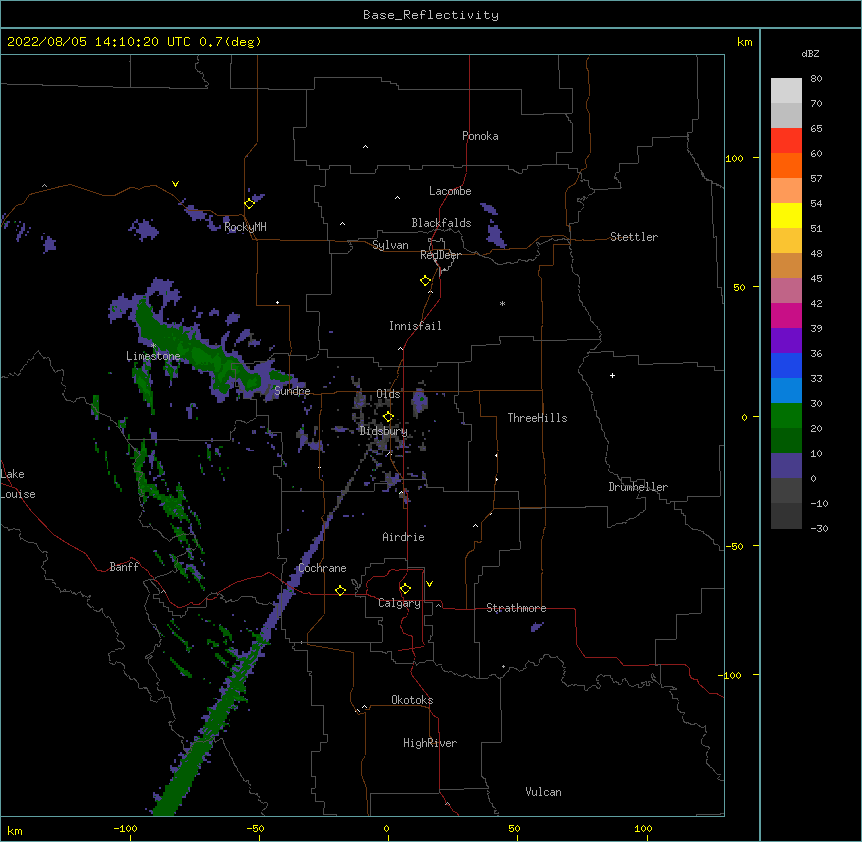
Task: Click the Cochrane town label
Action: click(322, 568)
